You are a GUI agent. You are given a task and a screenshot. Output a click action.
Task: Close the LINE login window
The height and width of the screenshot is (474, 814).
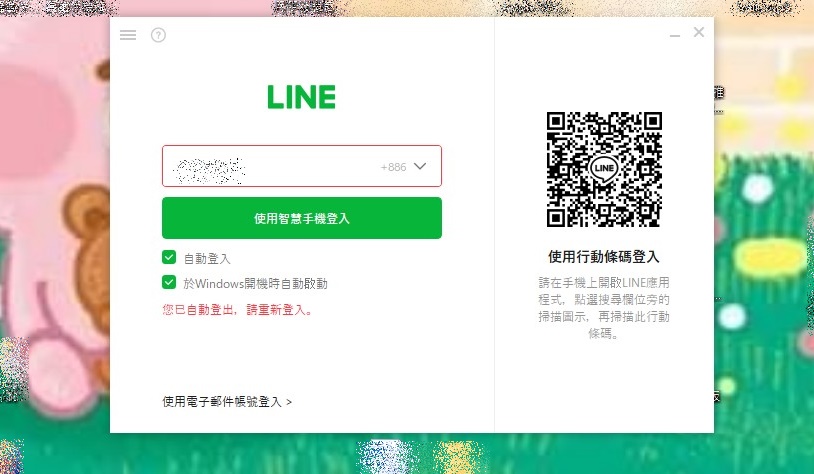[699, 32]
